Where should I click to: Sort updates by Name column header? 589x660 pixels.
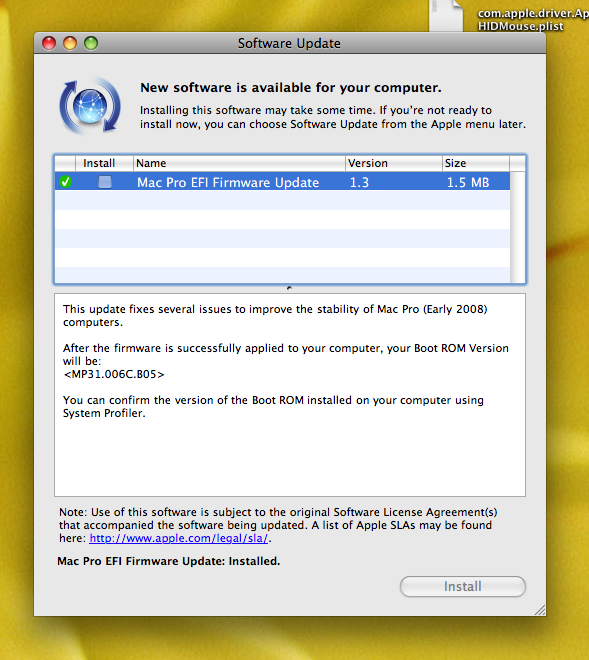239,163
